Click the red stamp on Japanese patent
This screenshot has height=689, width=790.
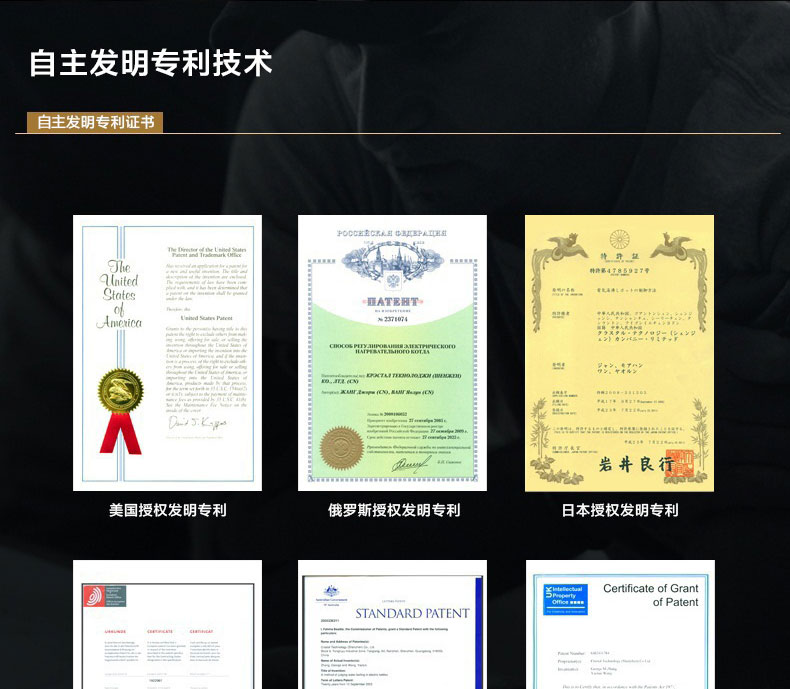click(681, 462)
